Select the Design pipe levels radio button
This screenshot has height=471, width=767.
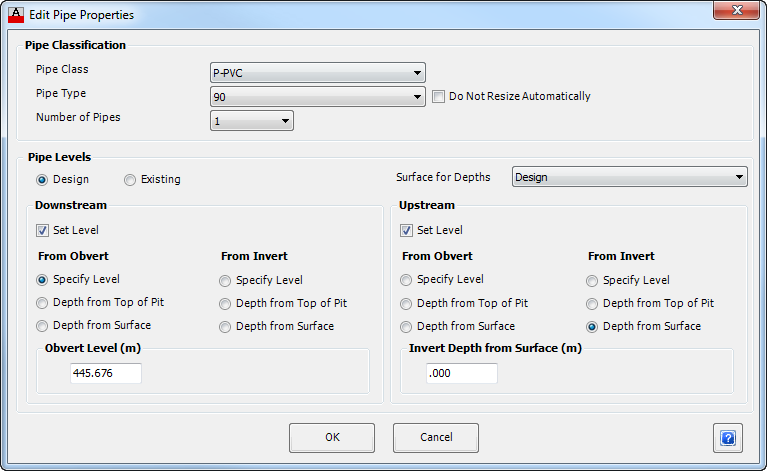tap(42, 180)
